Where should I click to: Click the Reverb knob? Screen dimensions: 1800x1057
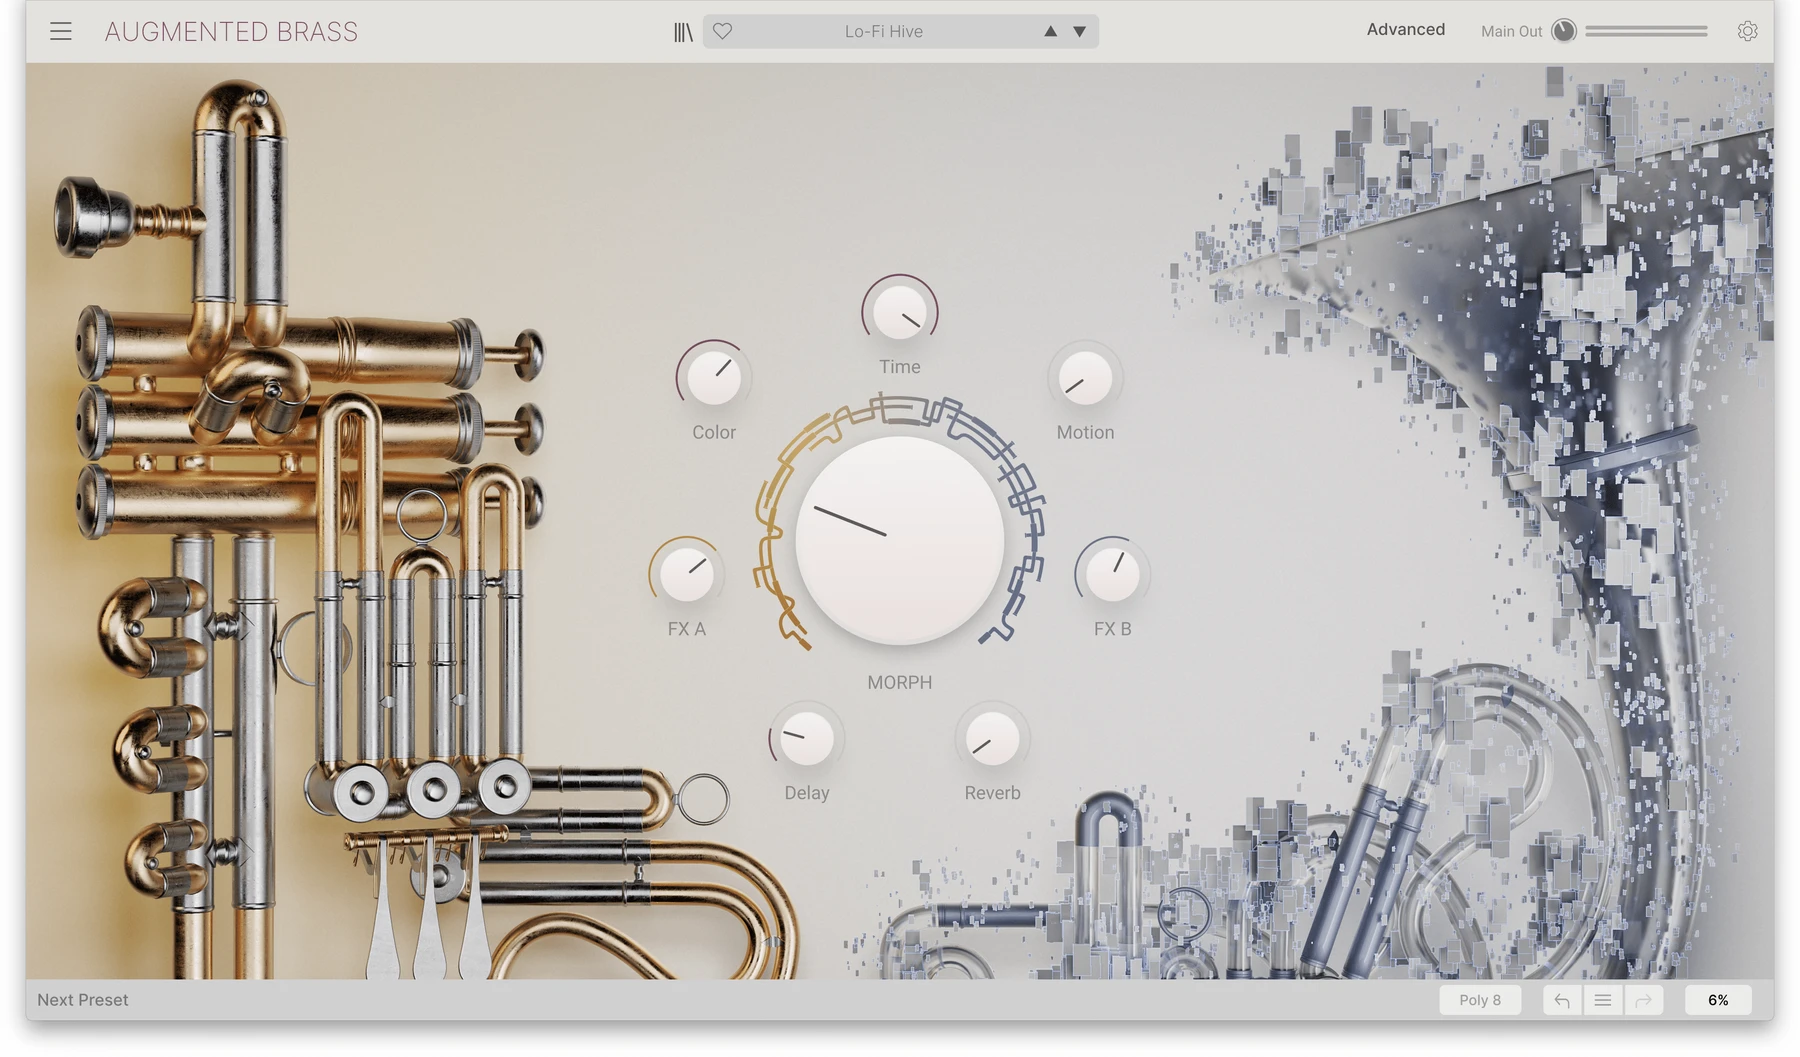click(992, 739)
